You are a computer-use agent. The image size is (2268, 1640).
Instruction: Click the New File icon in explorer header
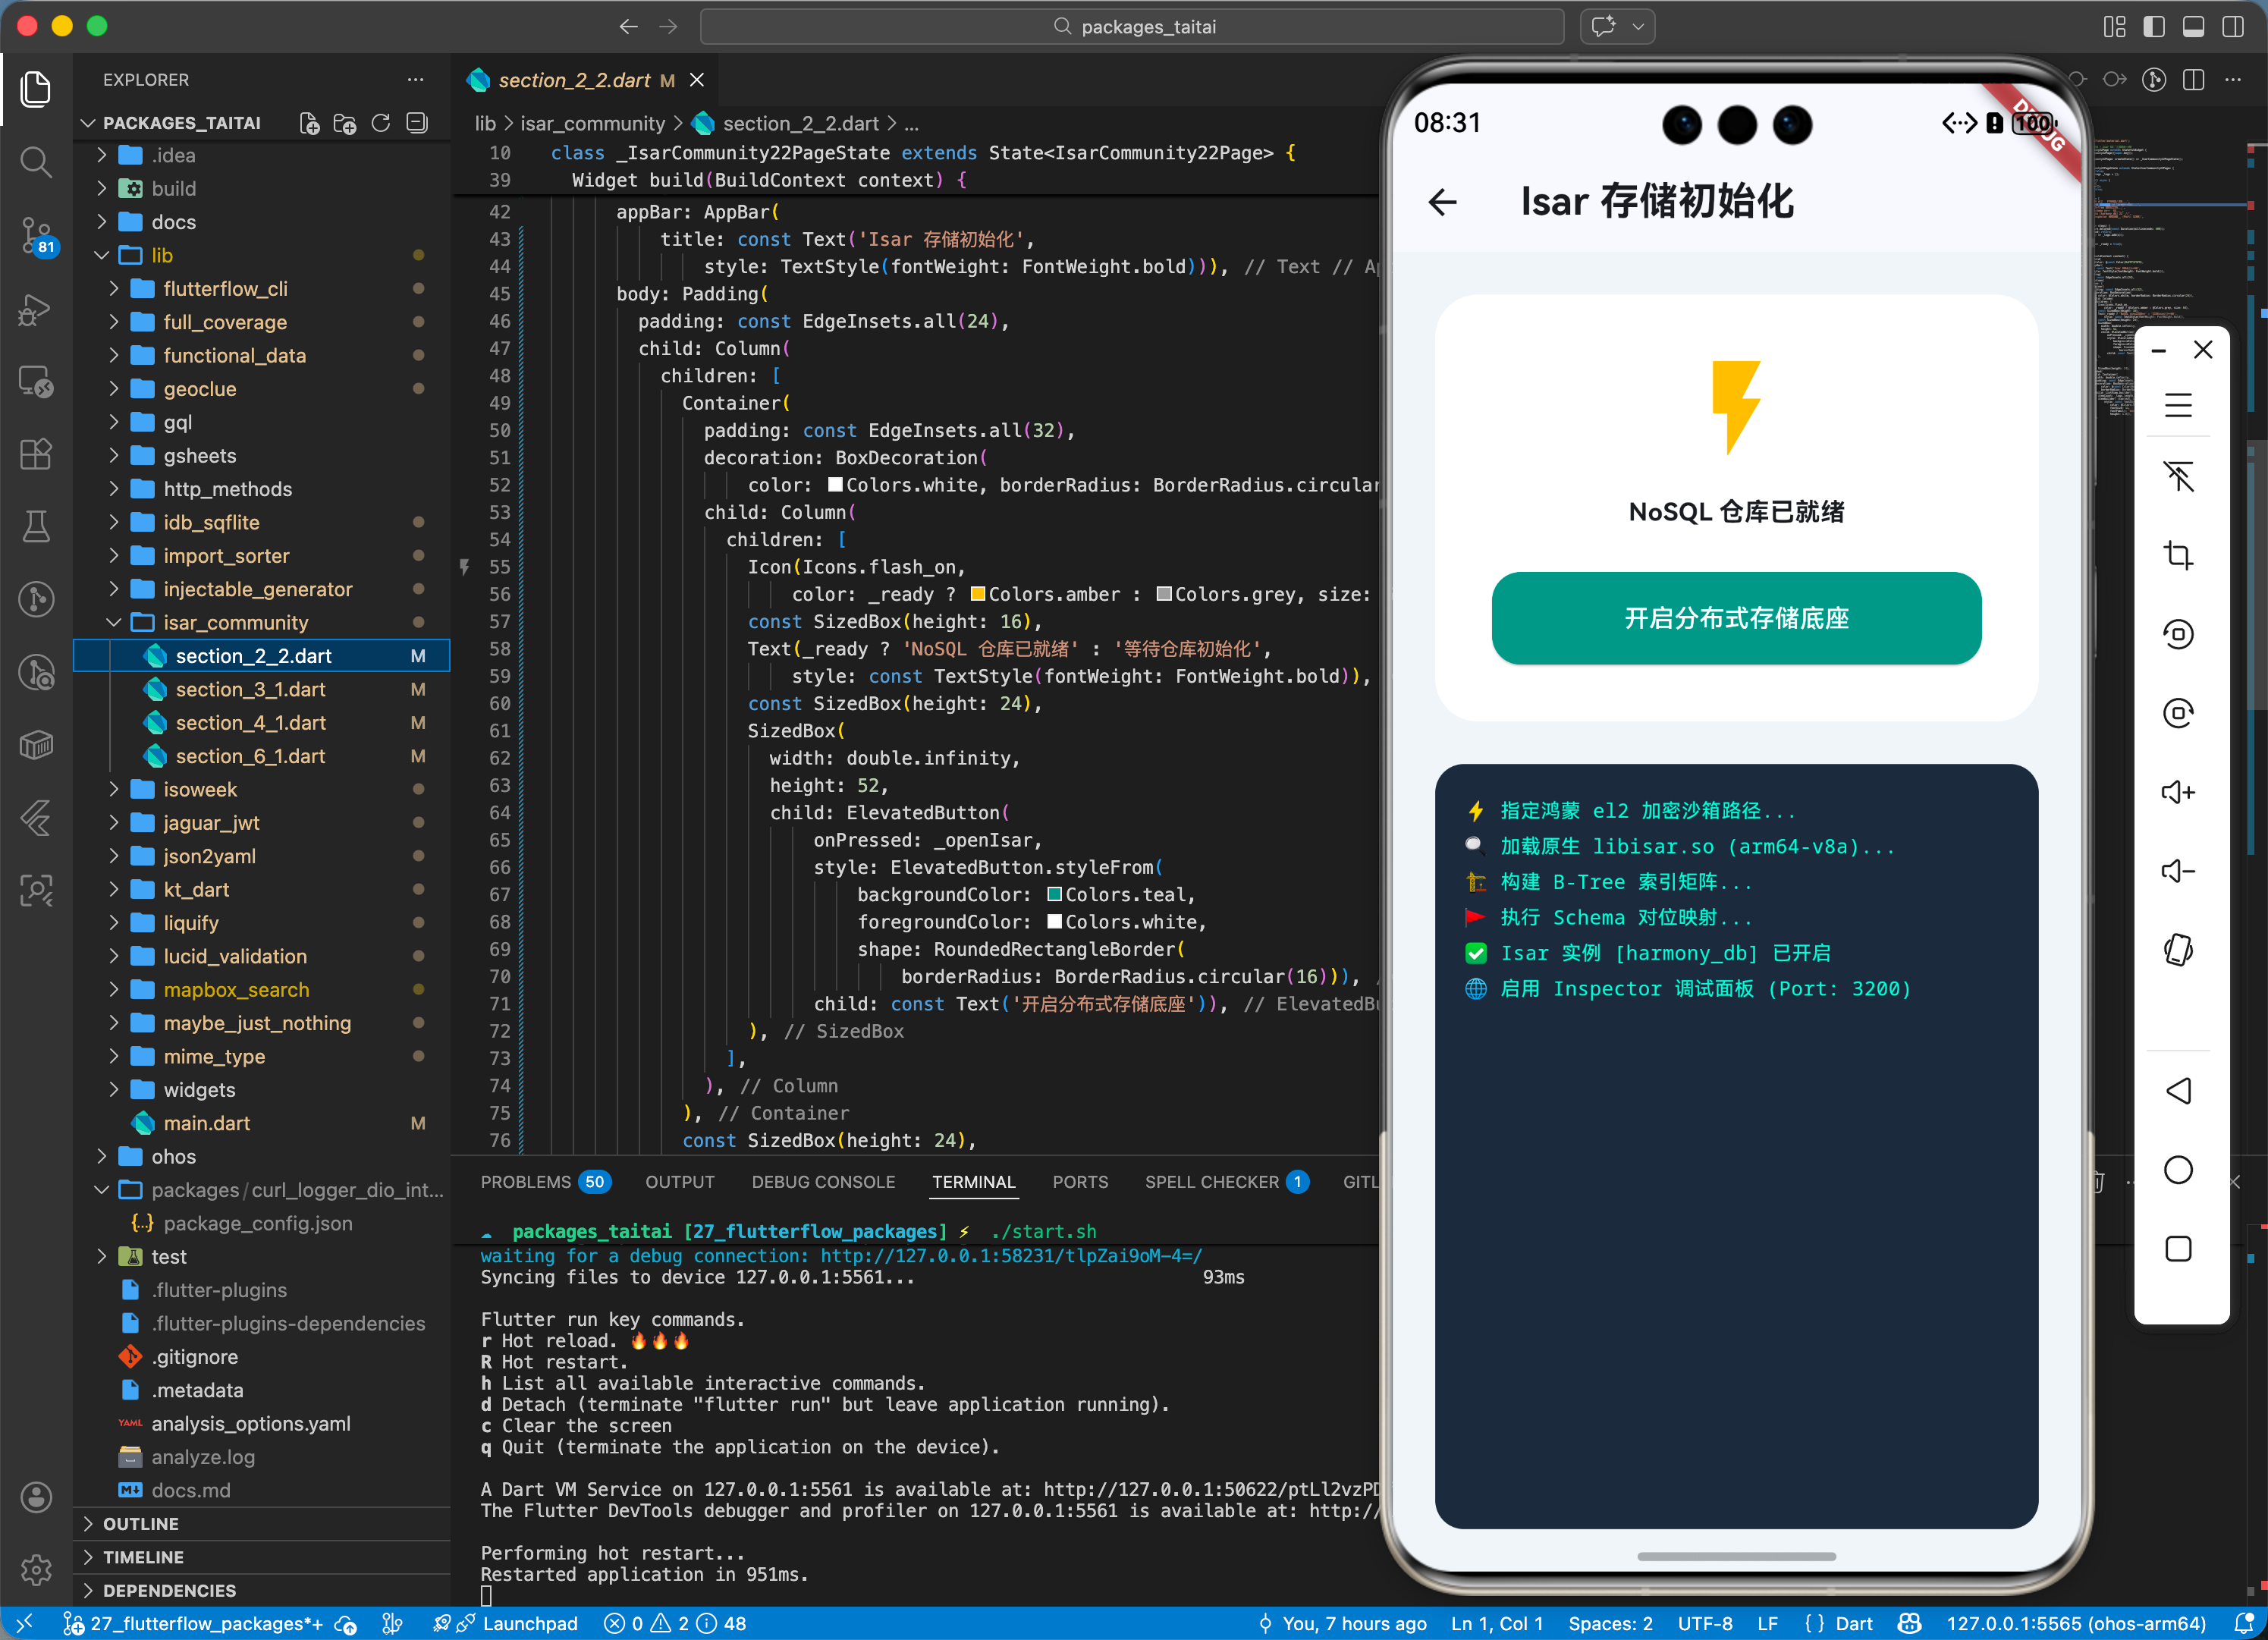(x=309, y=123)
